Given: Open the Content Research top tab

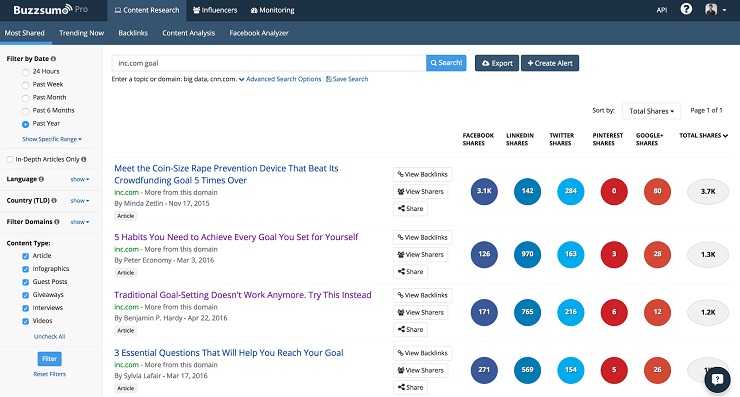Looking at the screenshot, I should [x=147, y=10].
